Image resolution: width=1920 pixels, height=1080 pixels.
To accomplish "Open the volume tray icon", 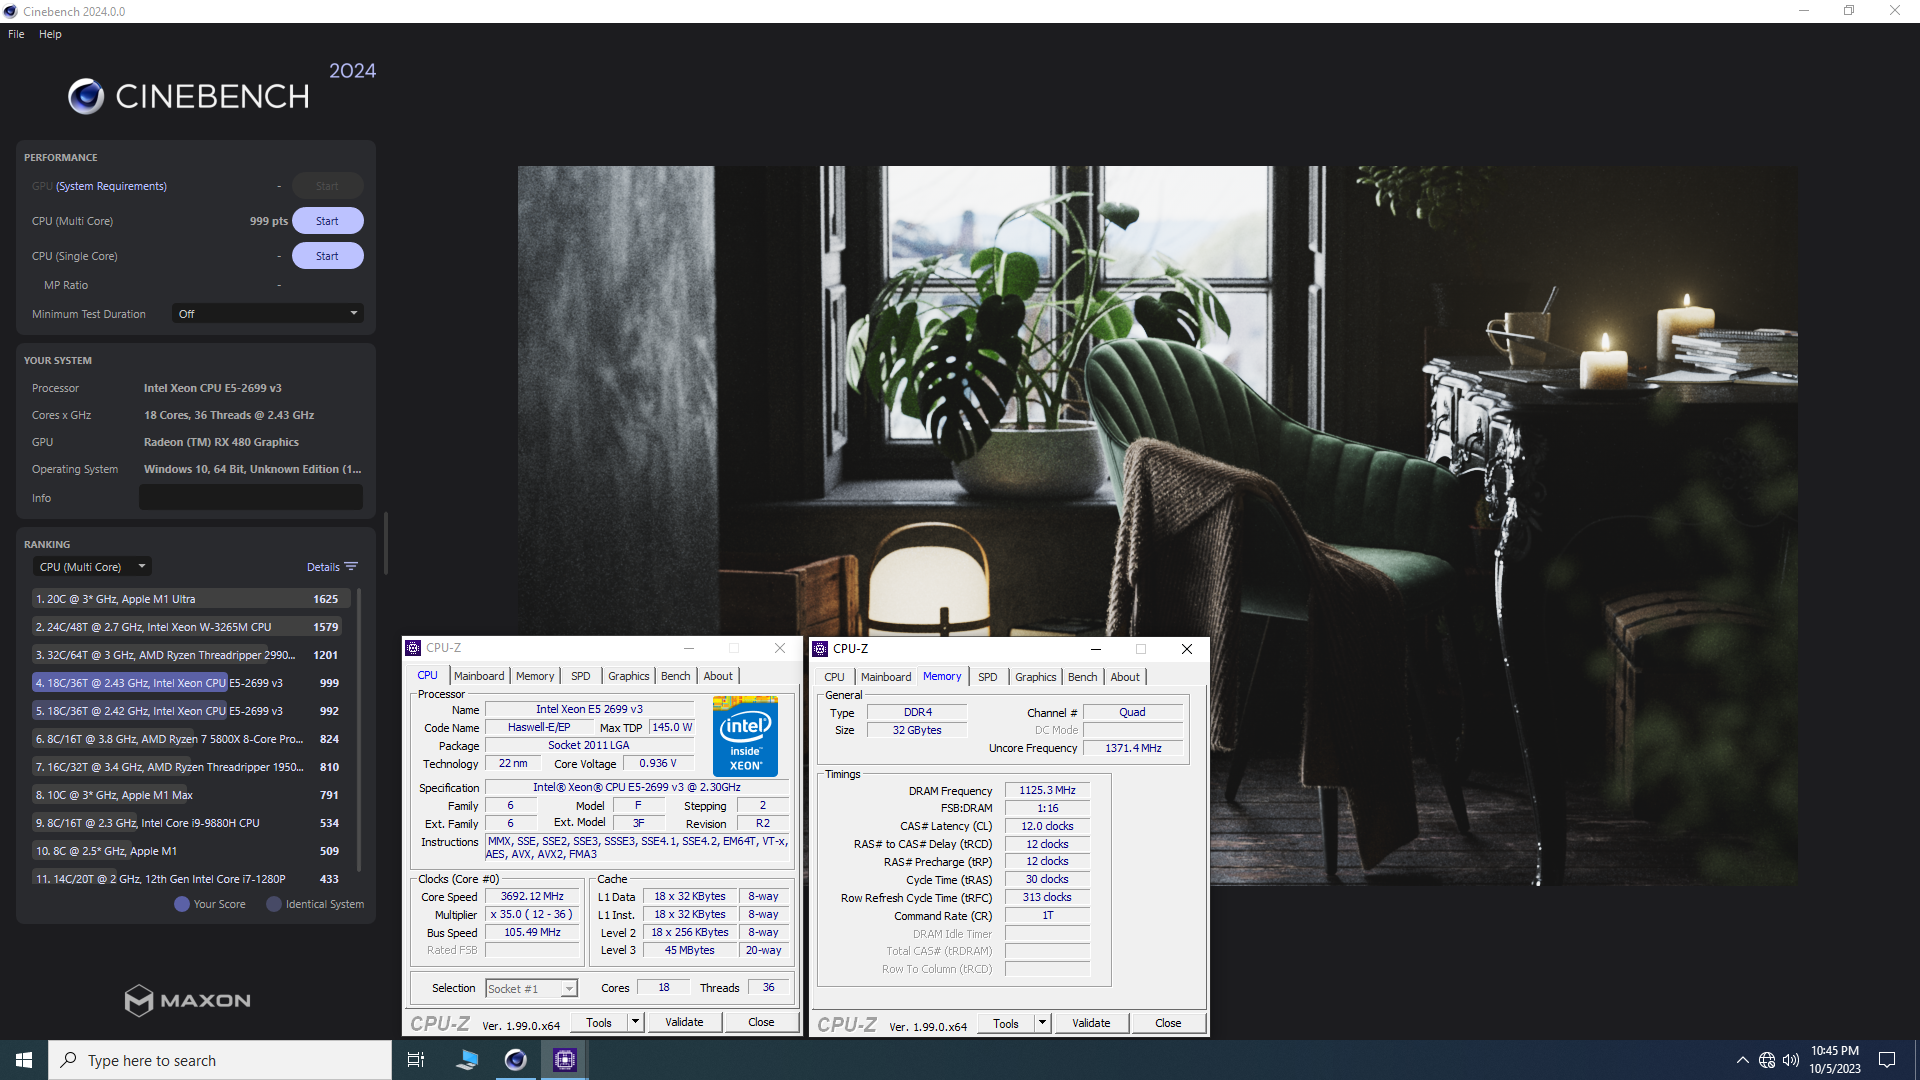I will point(1791,1060).
